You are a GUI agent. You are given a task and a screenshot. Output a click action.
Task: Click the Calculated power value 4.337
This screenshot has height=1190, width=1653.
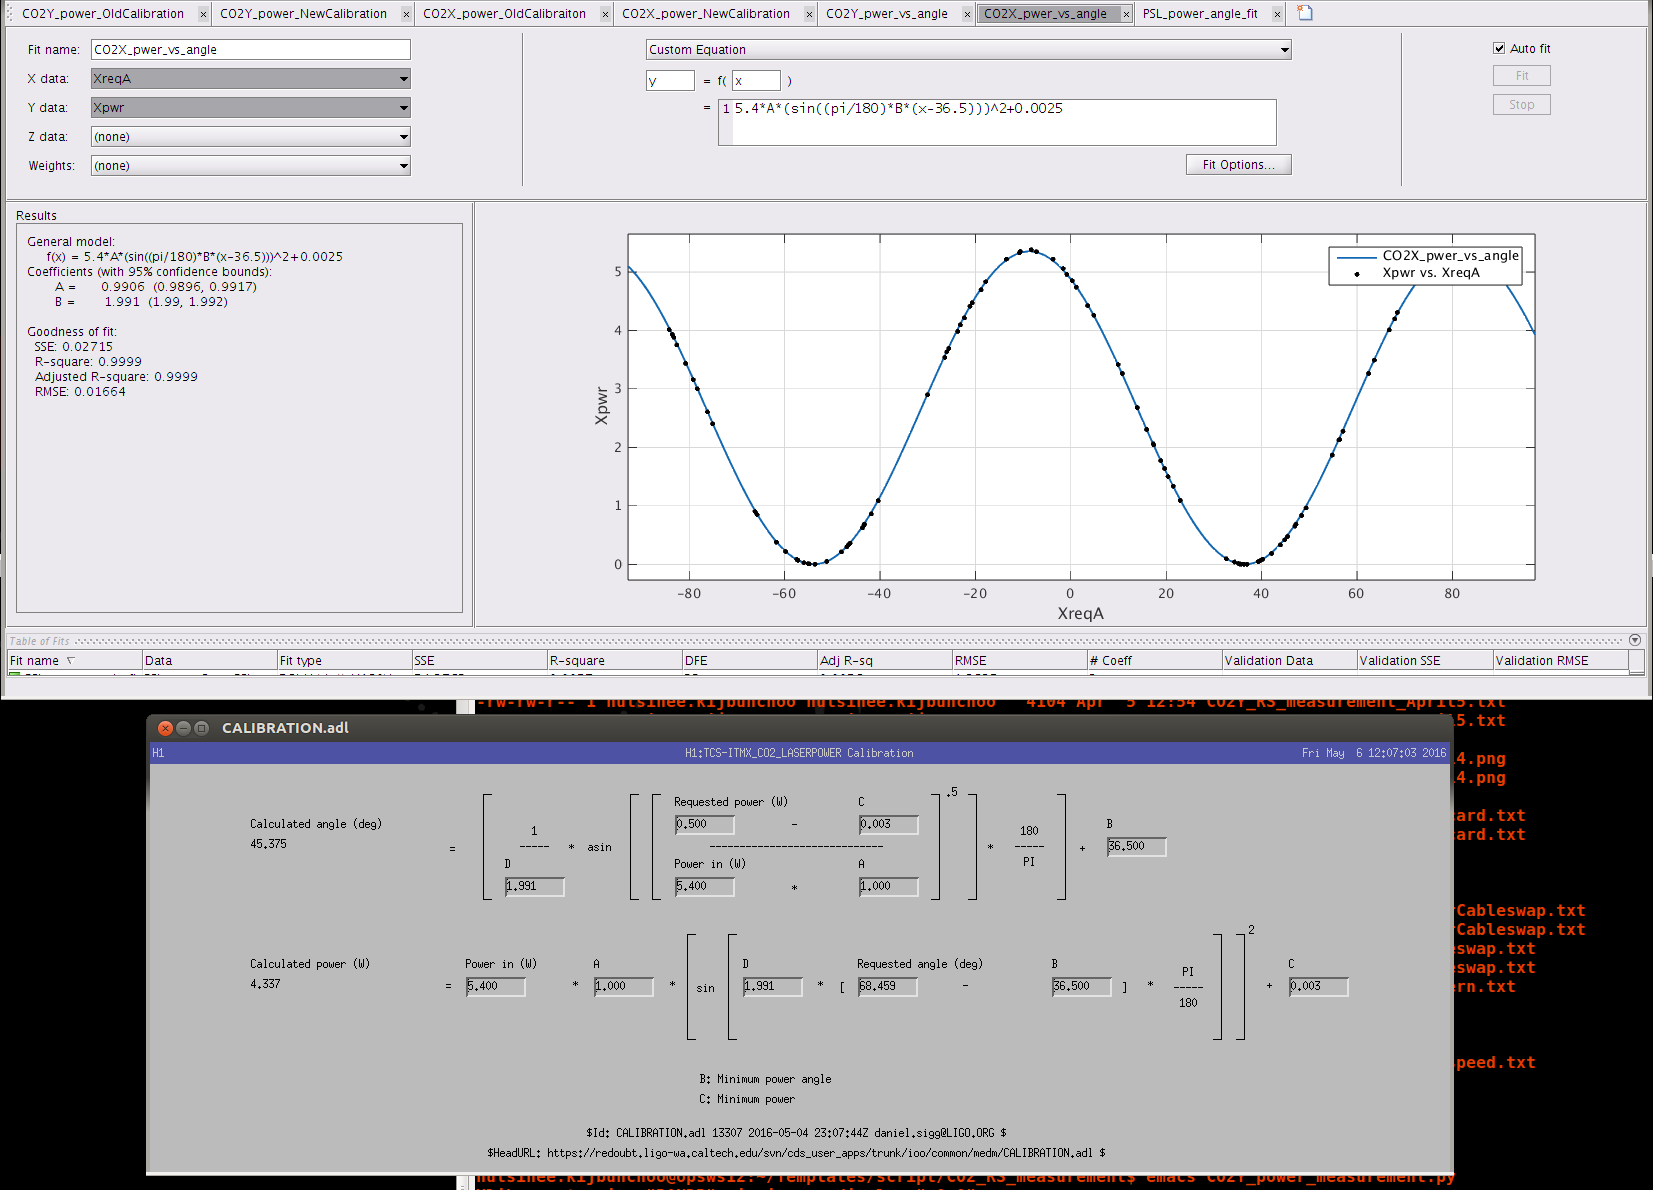(x=265, y=984)
